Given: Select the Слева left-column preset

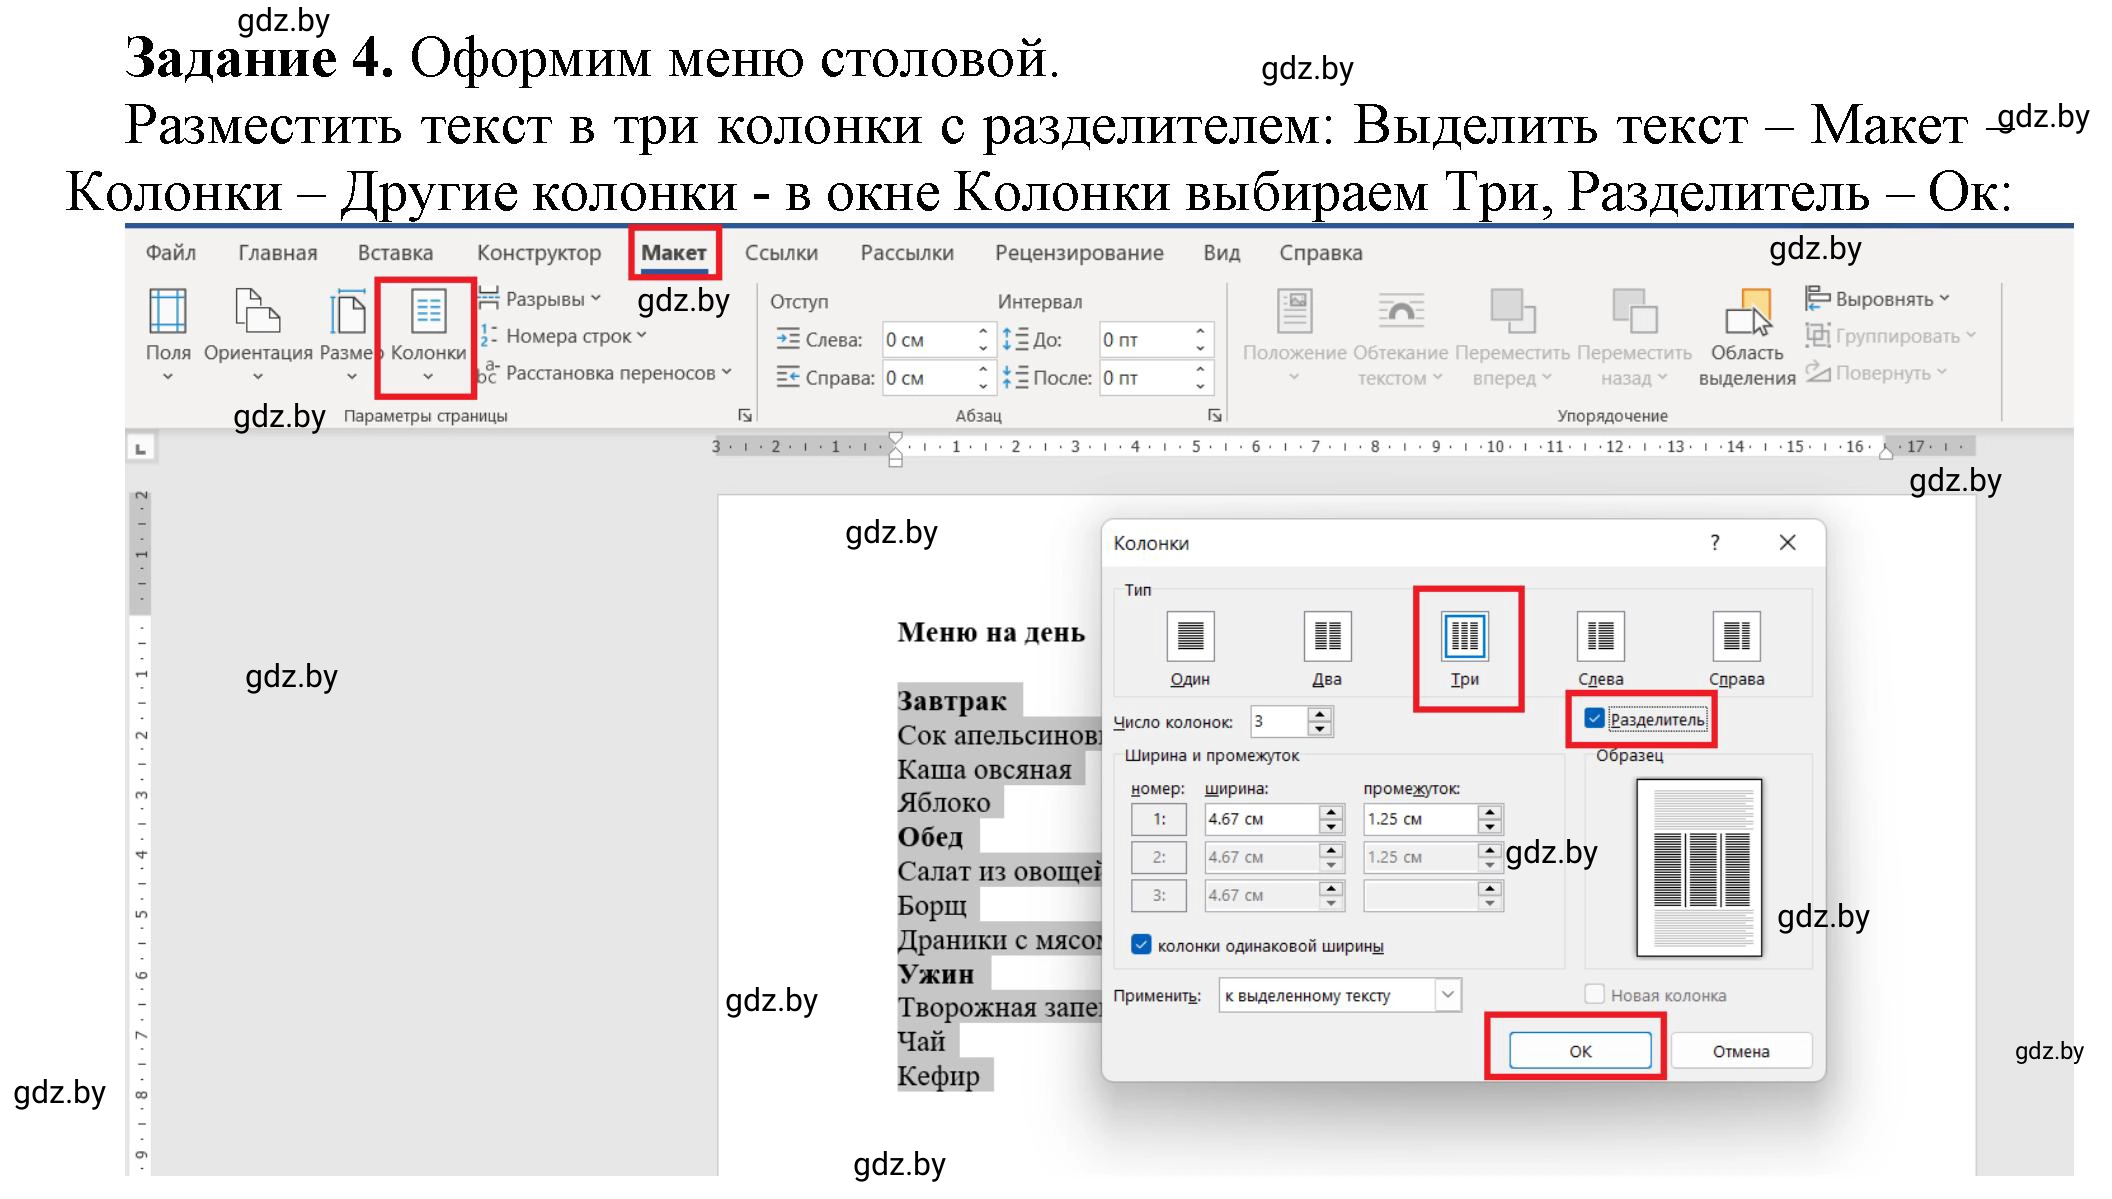Looking at the screenshot, I should [1601, 649].
